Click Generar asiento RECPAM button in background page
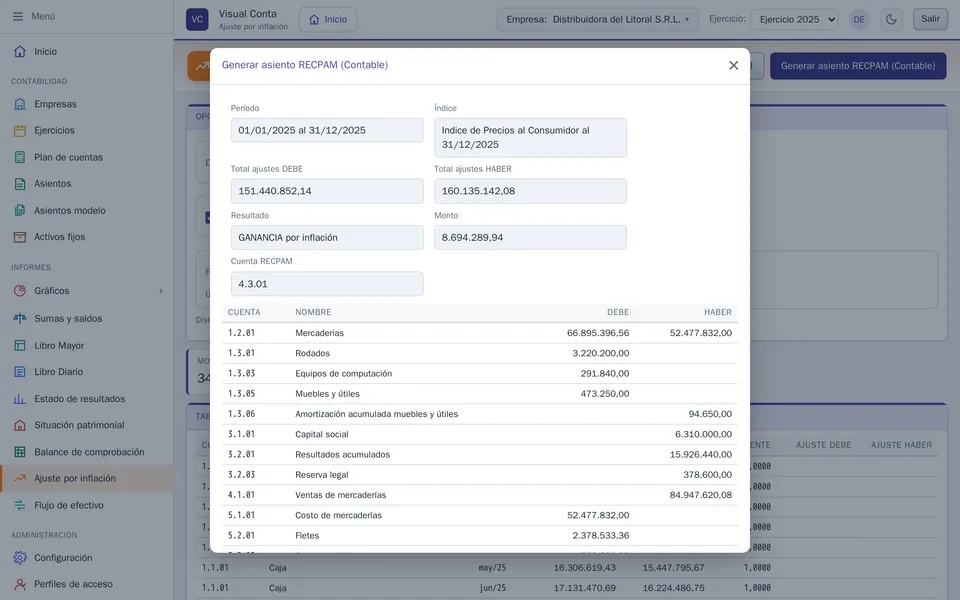 858,66
